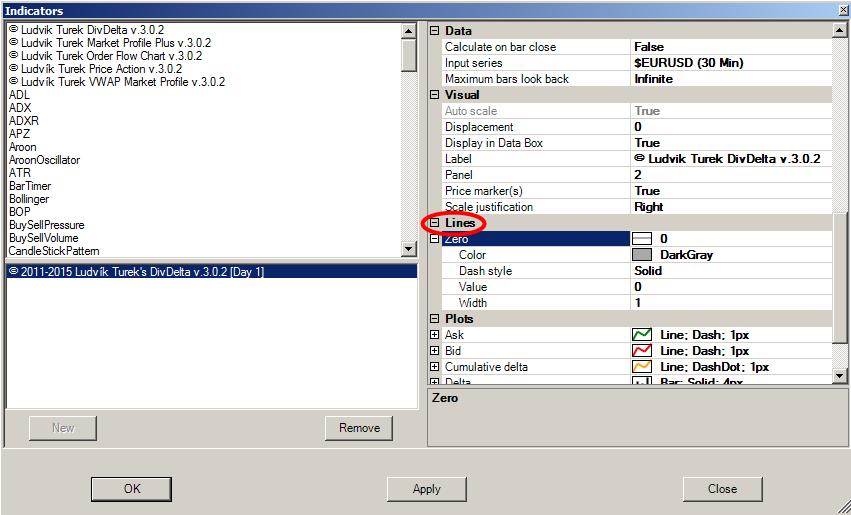Expand the Cumulative delta plot properties

(x=434, y=367)
